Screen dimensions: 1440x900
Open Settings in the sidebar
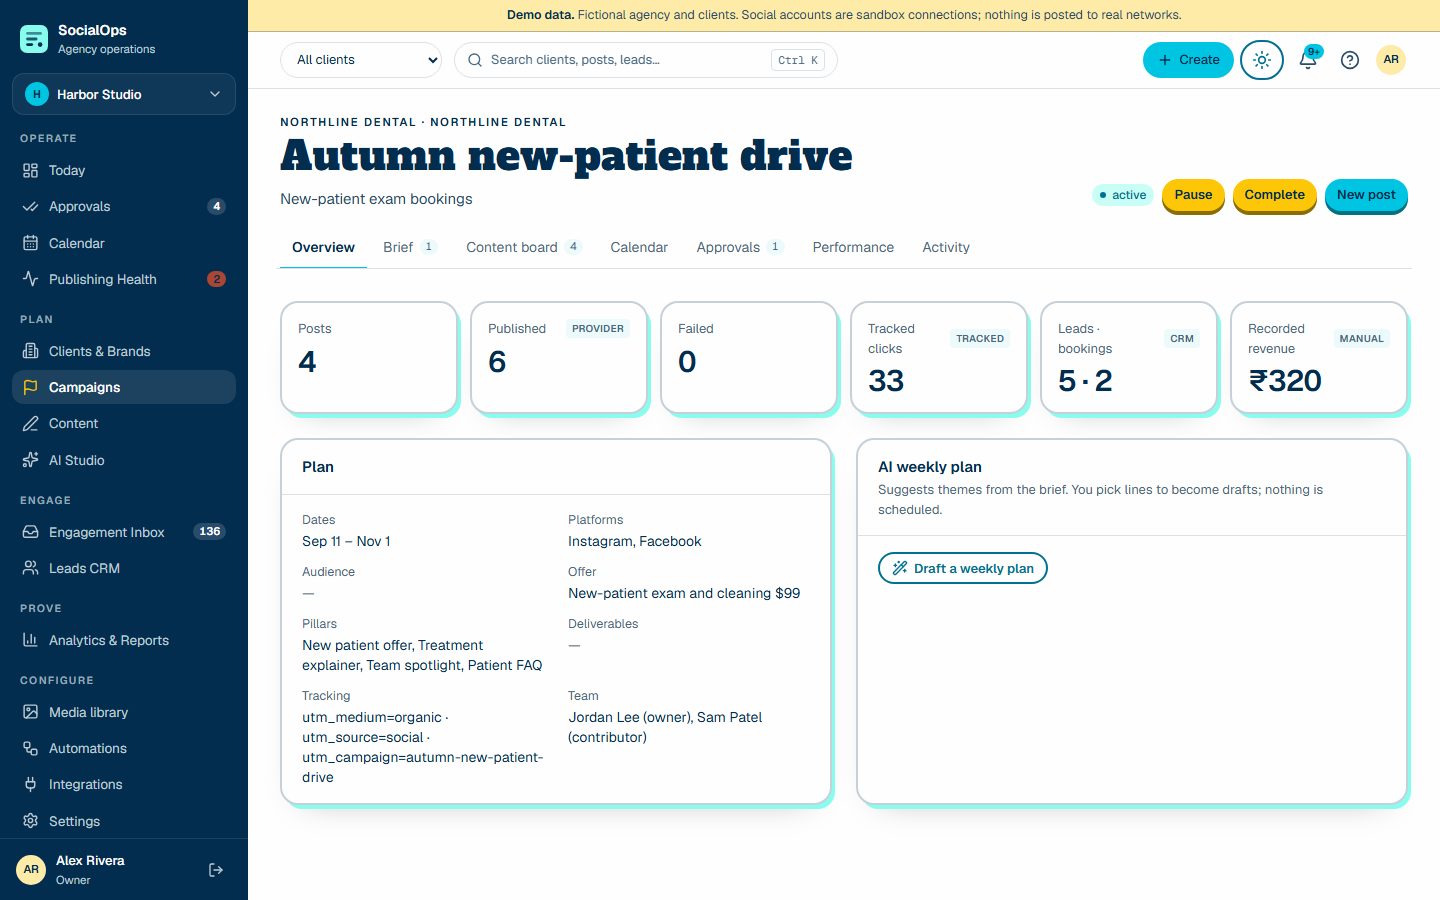(x=124, y=821)
